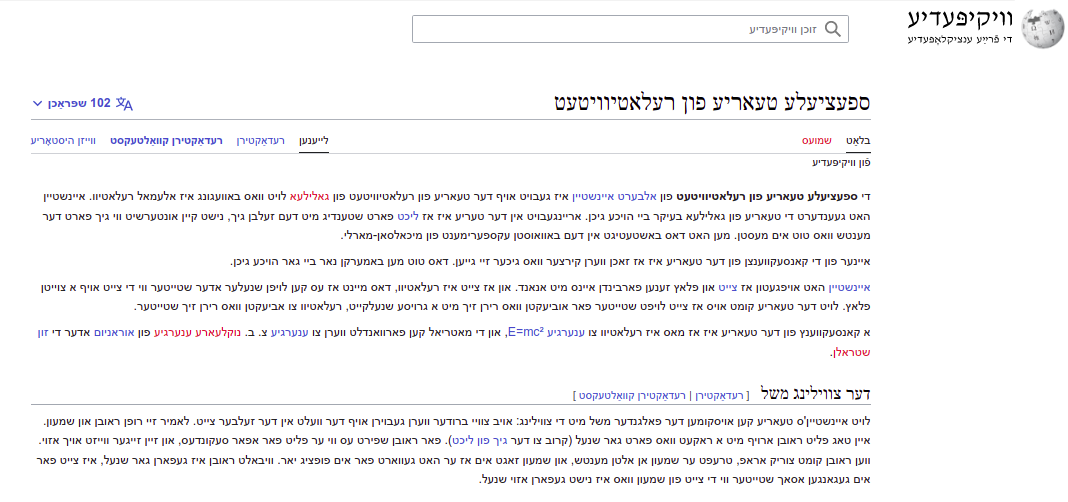Click section רעדאקטירן link beside דער צווילינג משל

pos(719,394)
